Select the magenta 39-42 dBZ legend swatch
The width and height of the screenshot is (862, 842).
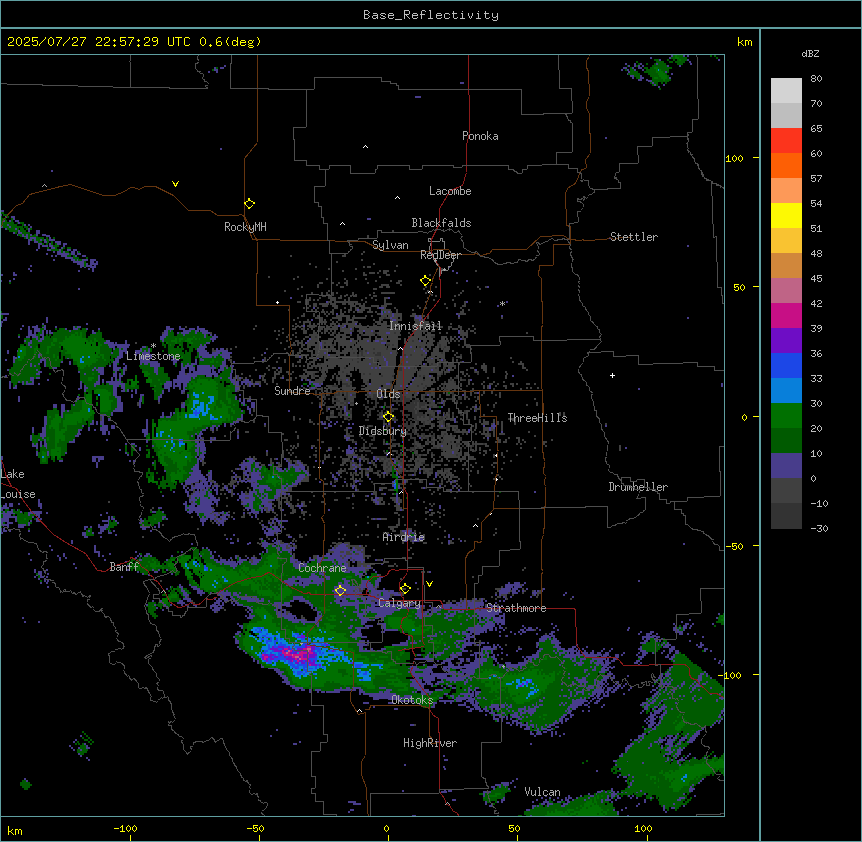point(786,315)
